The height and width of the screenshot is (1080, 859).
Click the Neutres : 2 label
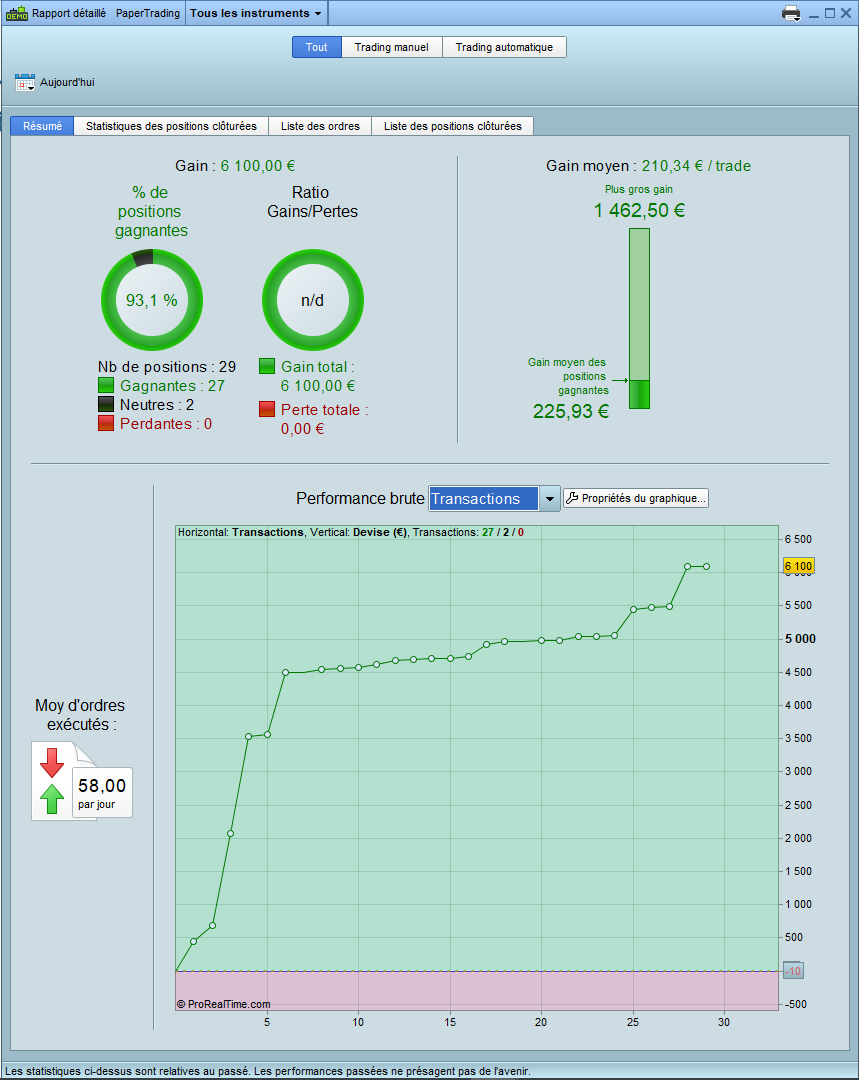tap(157, 405)
